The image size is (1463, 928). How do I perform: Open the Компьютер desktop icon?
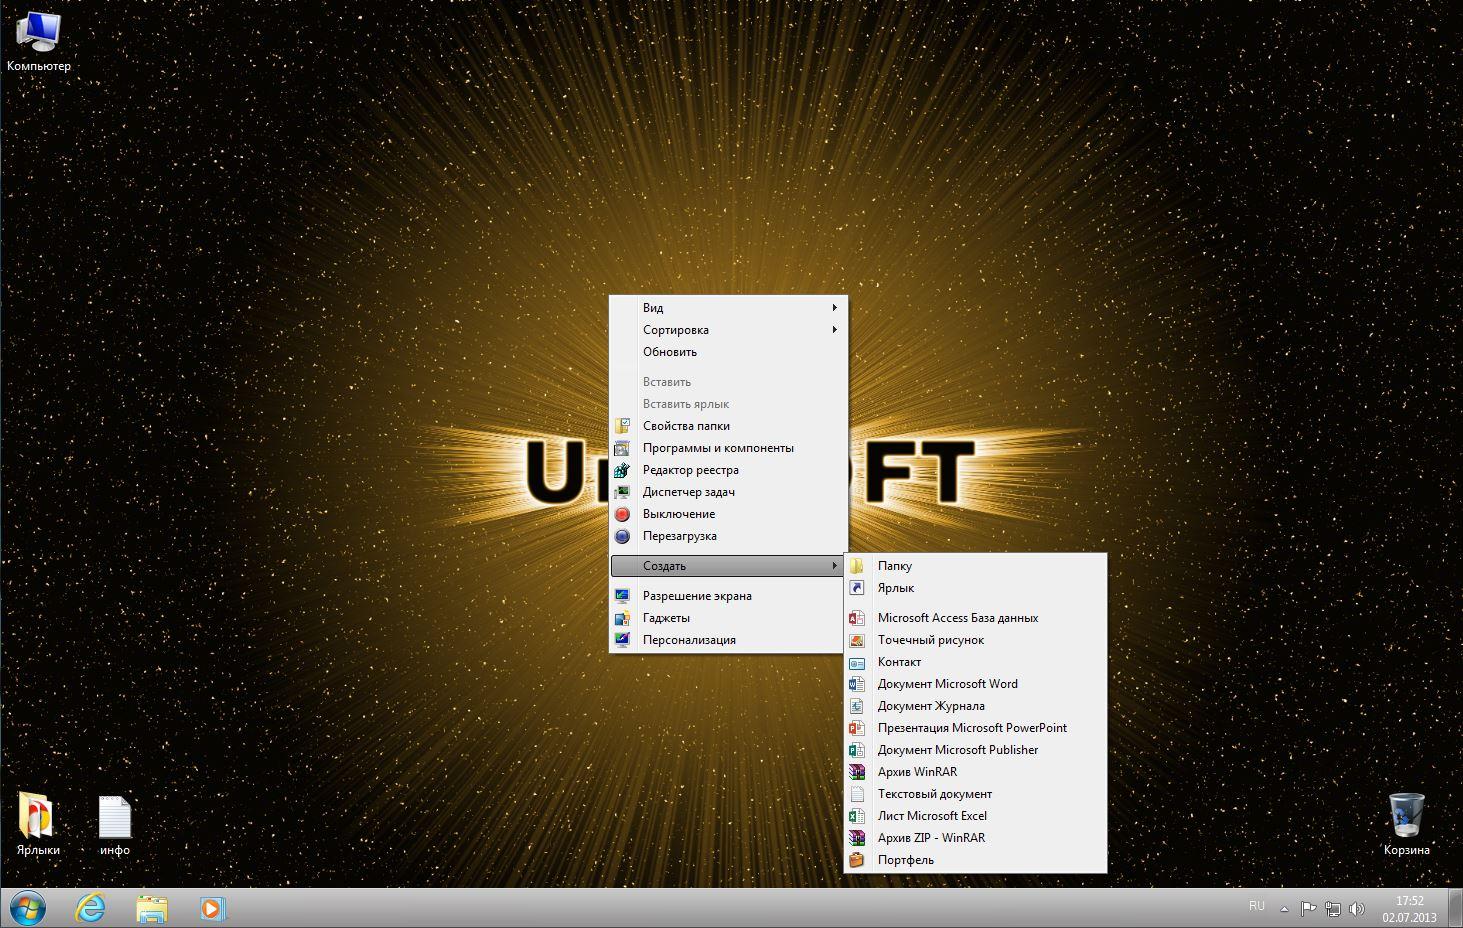pos(38,40)
